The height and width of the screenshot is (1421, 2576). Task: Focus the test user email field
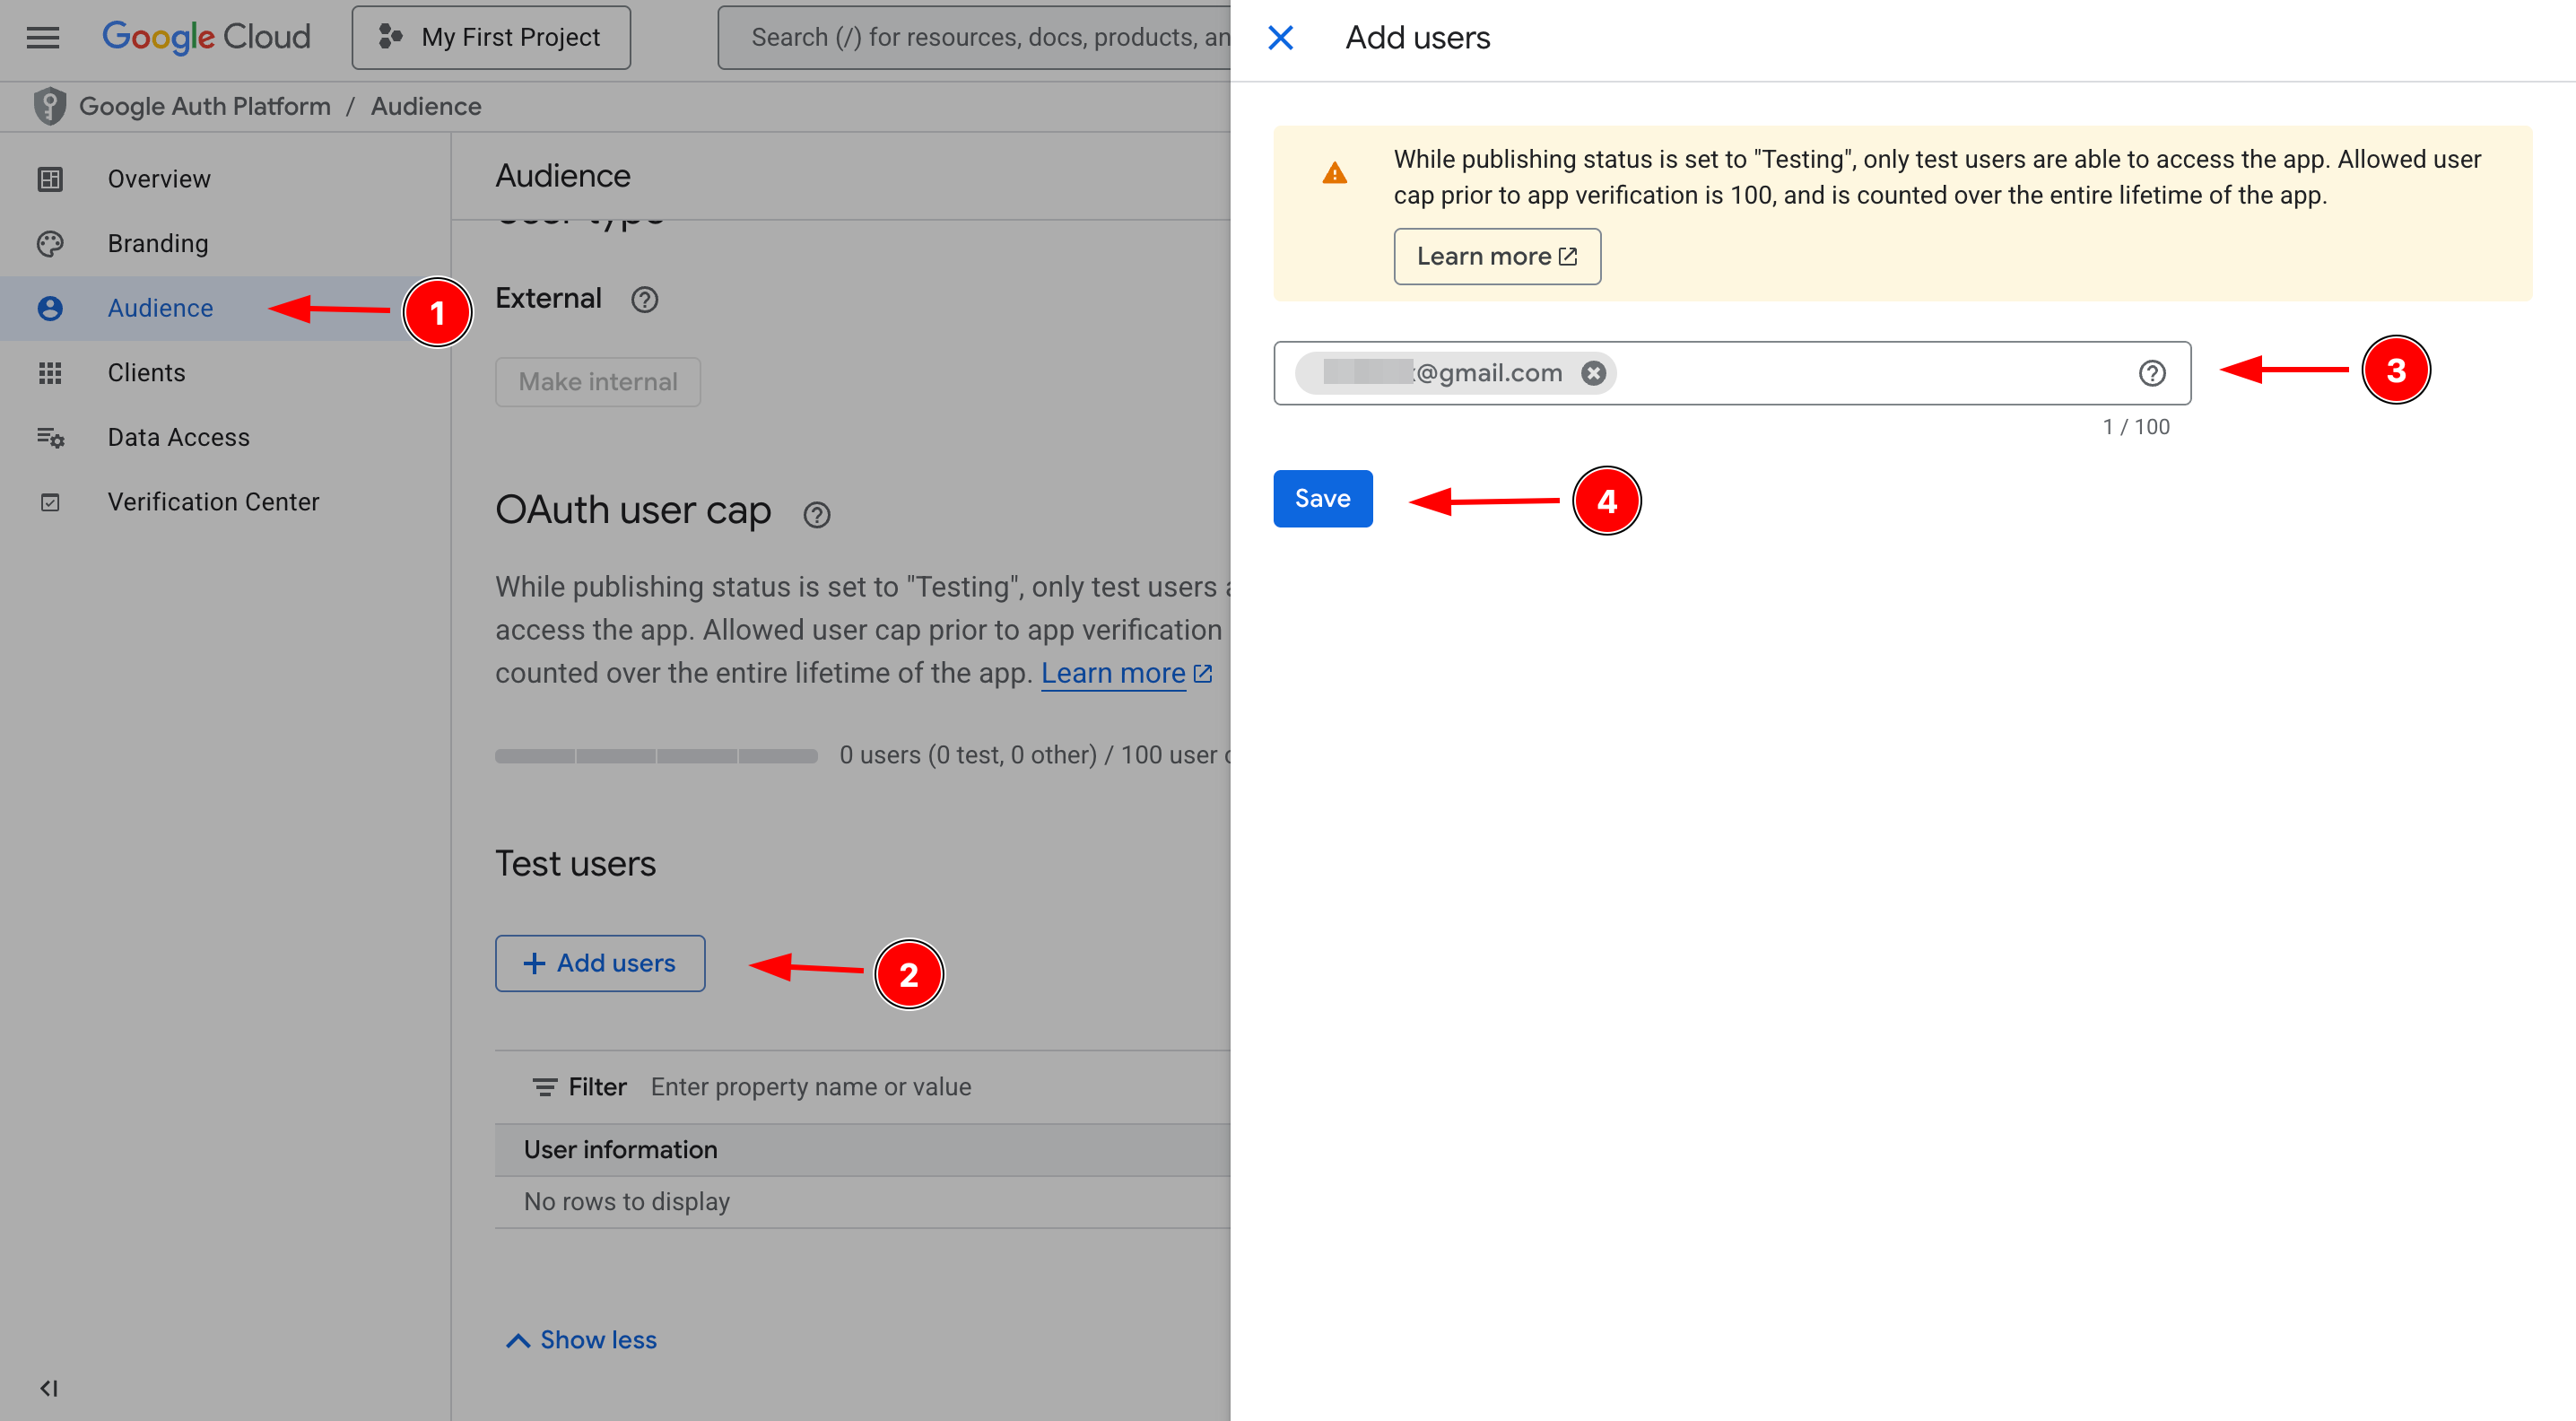click(1732, 373)
